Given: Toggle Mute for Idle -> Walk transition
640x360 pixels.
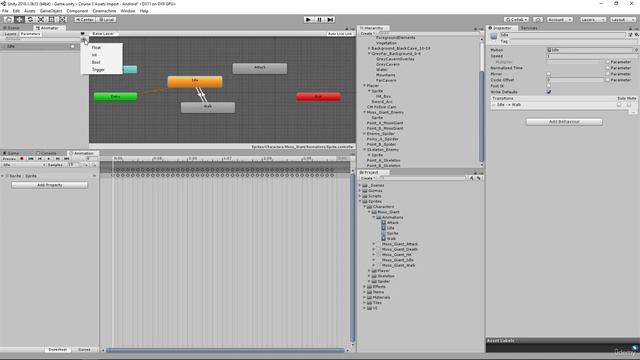Looking at the screenshot, I should 630,104.
